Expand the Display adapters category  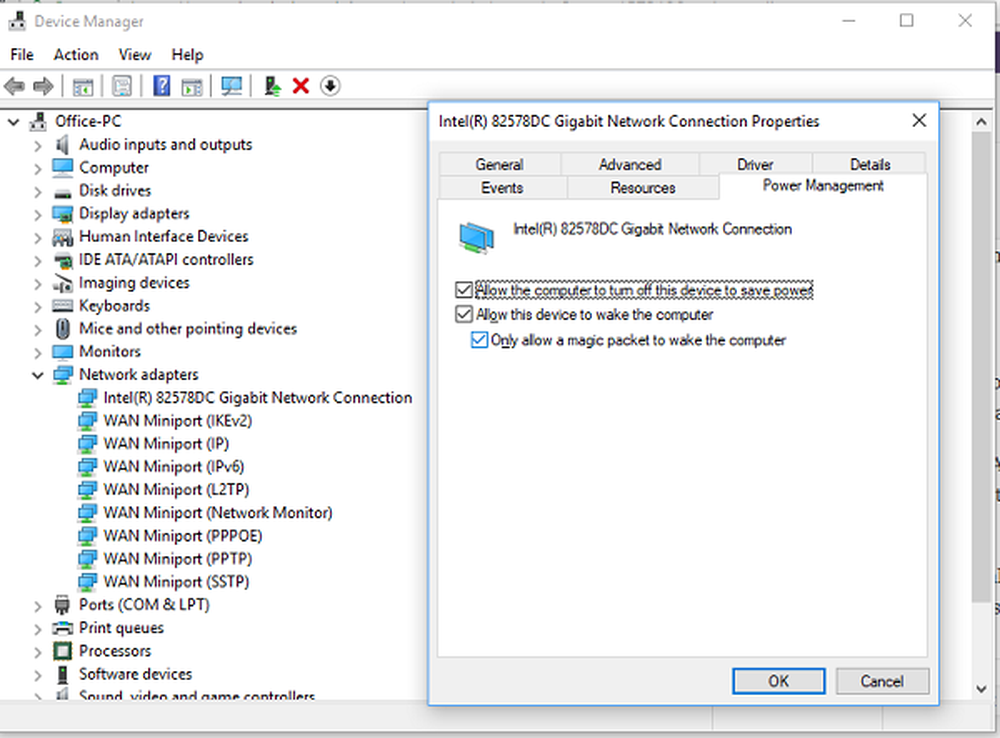coord(38,214)
